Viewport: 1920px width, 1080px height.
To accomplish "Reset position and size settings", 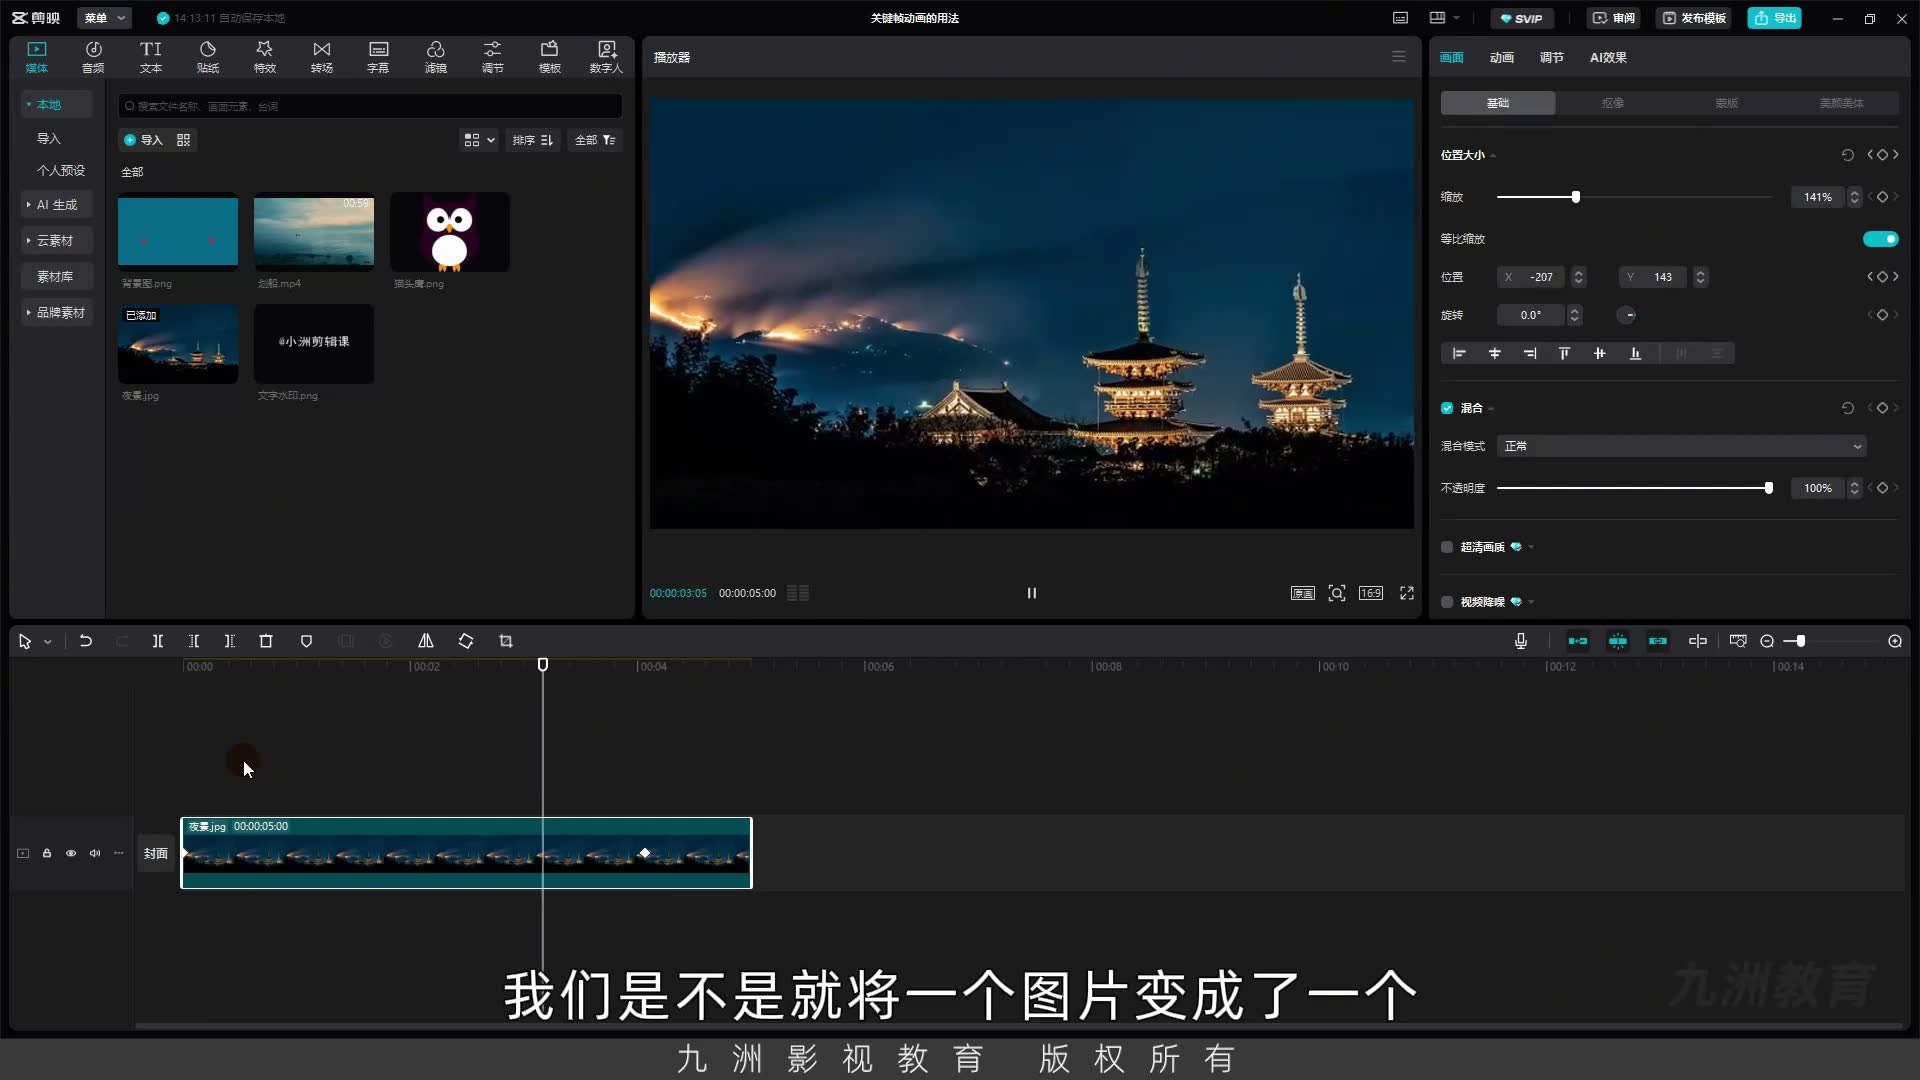I will 1848,155.
